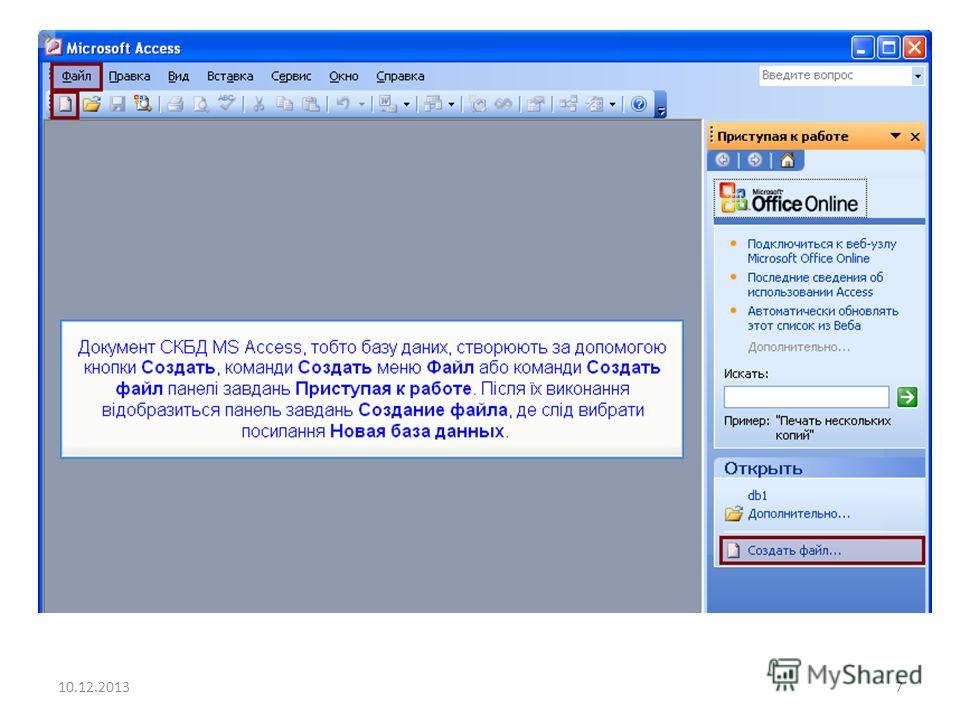
Task: Expand the Office Links dropdown arrow
Action: click(407, 105)
